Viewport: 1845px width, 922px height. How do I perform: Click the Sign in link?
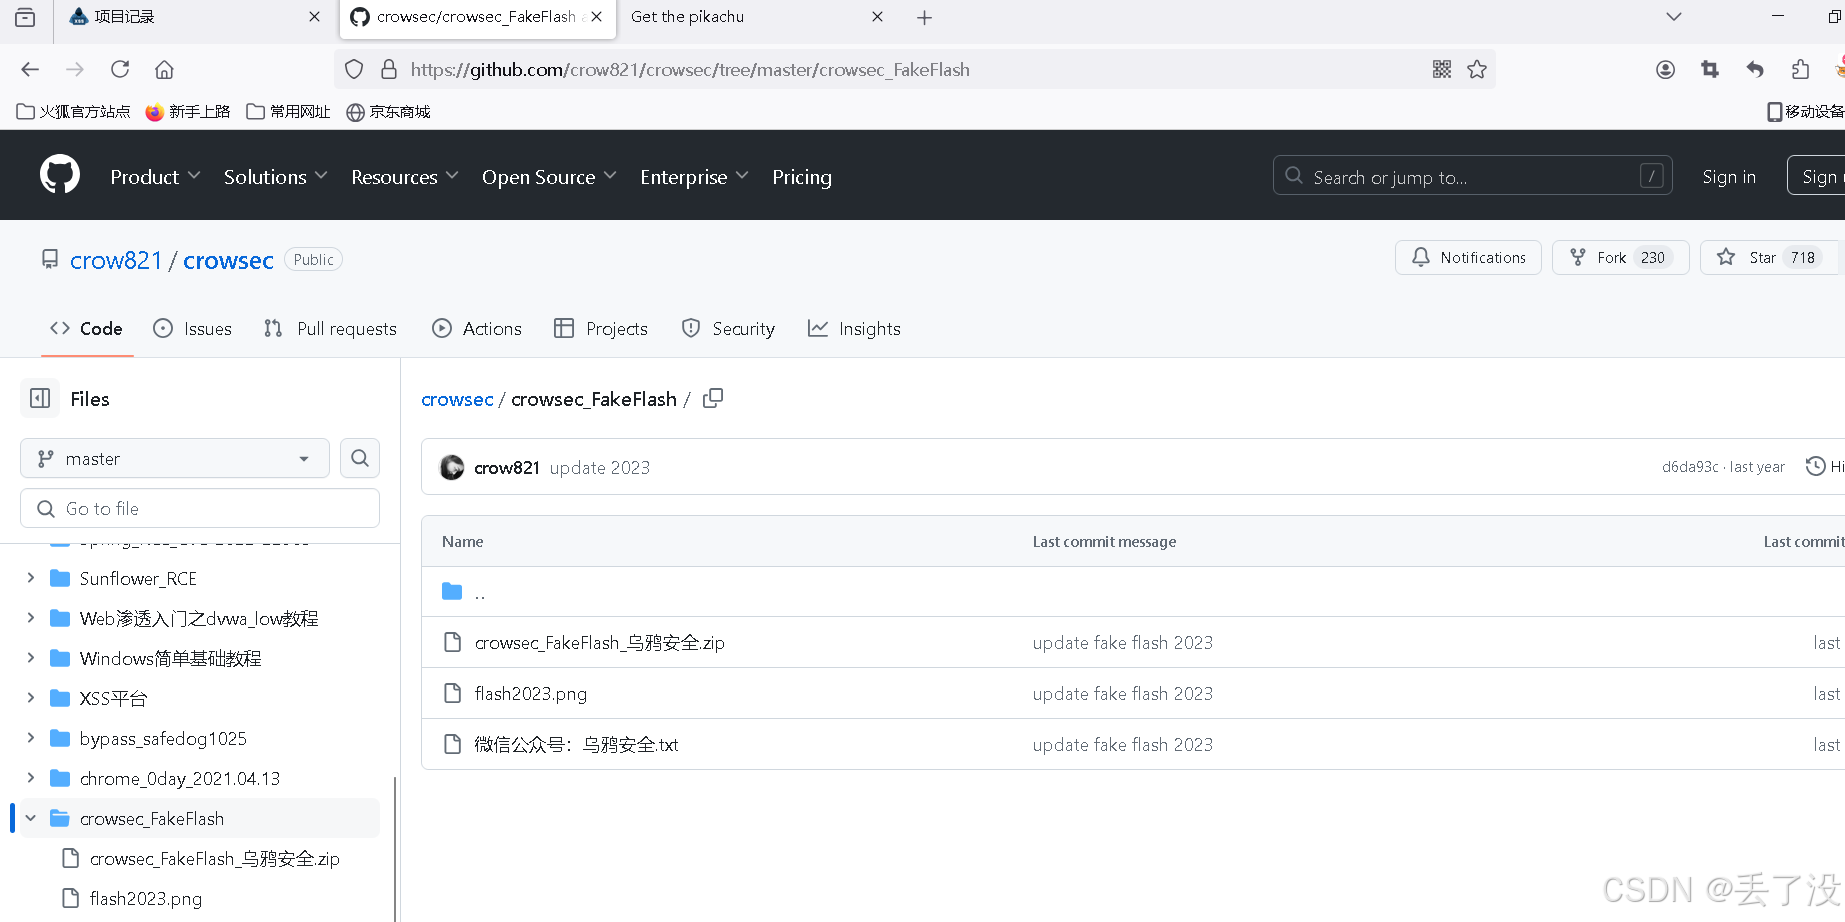click(1729, 177)
